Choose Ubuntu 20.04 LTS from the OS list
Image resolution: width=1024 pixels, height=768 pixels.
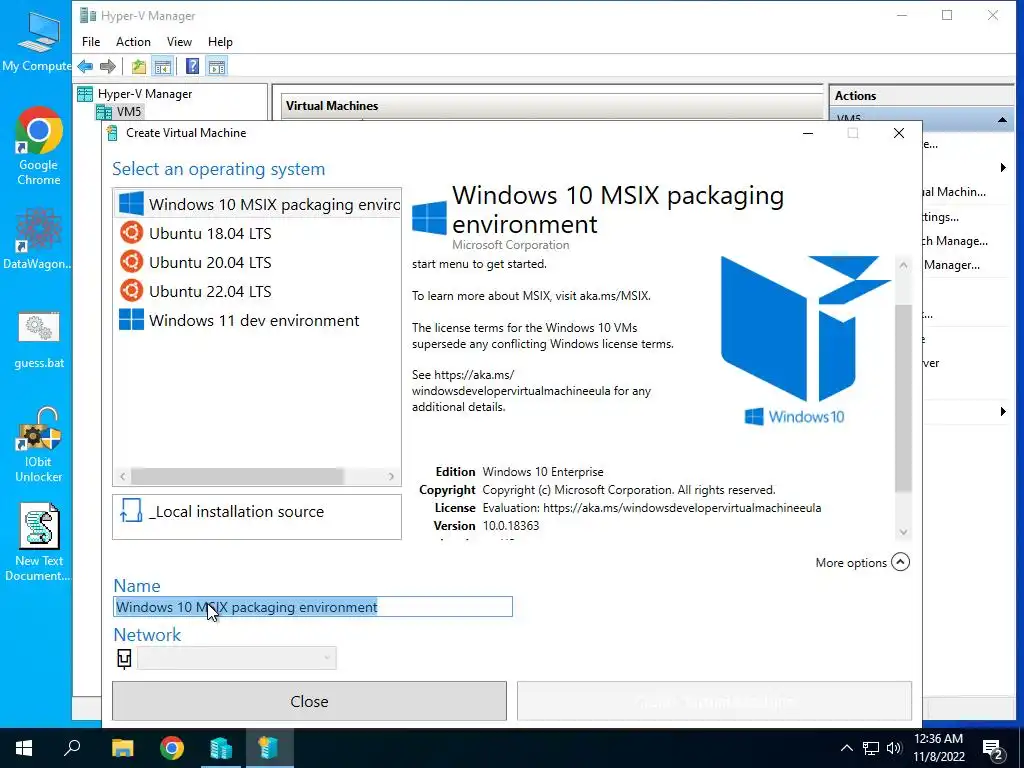tap(257, 263)
